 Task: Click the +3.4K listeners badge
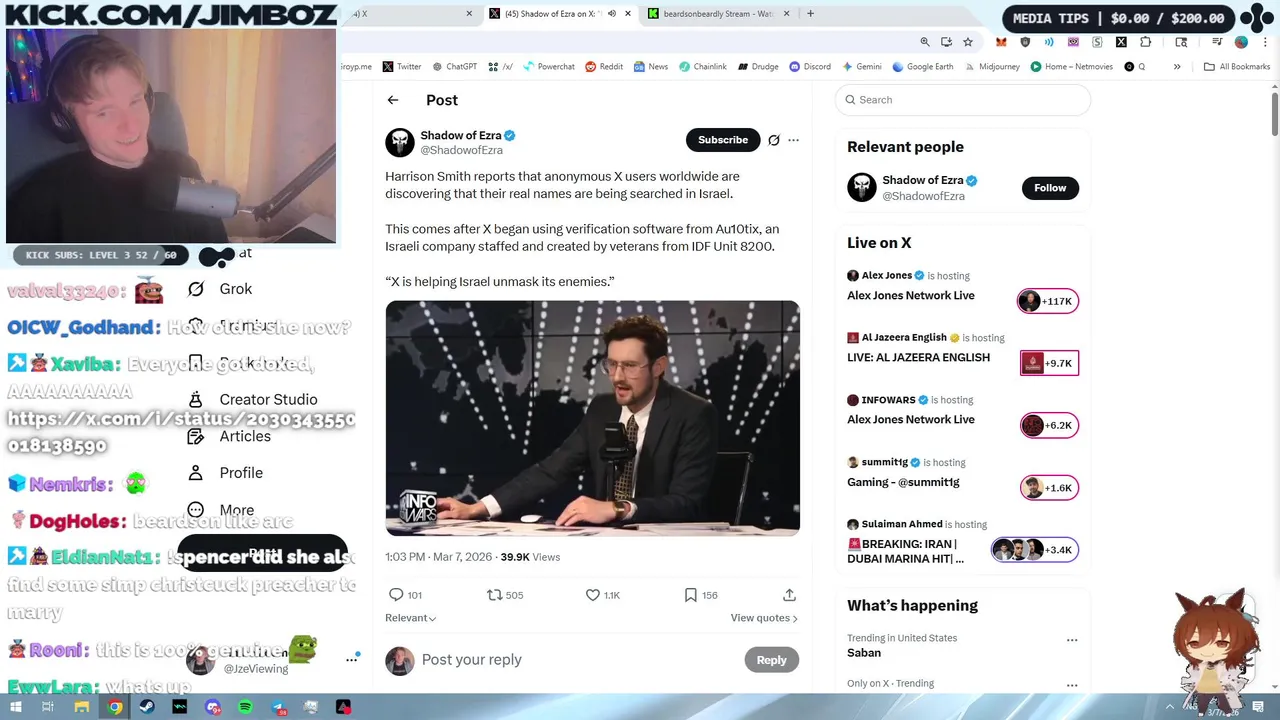click(1035, 550)
